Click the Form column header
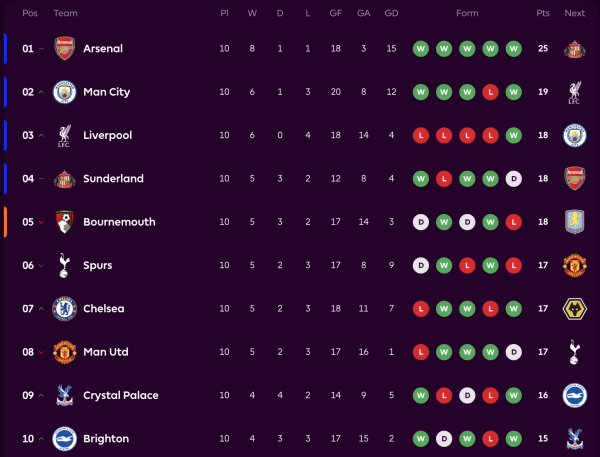The height and width of the screenshot is (457, 600). coord(467,14)
